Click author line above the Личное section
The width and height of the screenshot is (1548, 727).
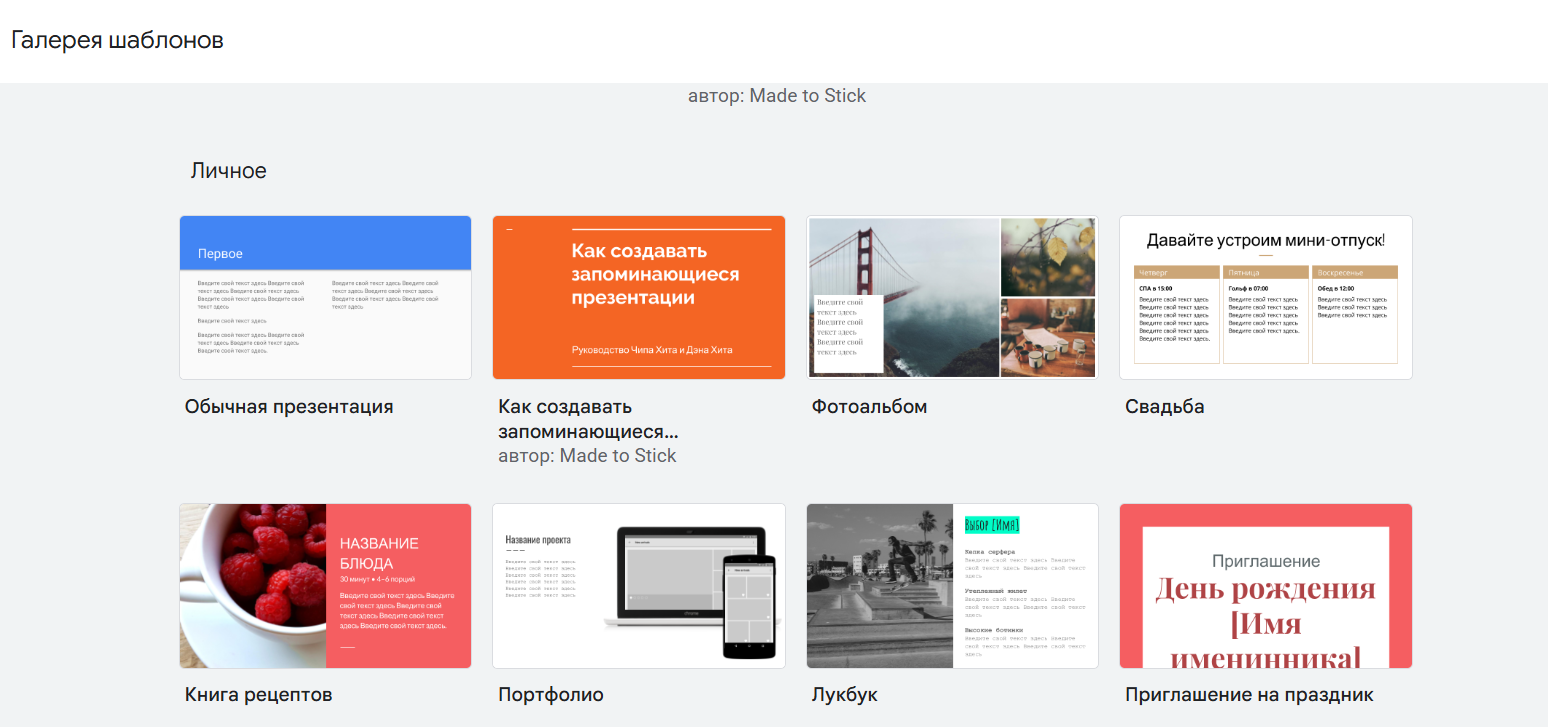coord(776,96)
